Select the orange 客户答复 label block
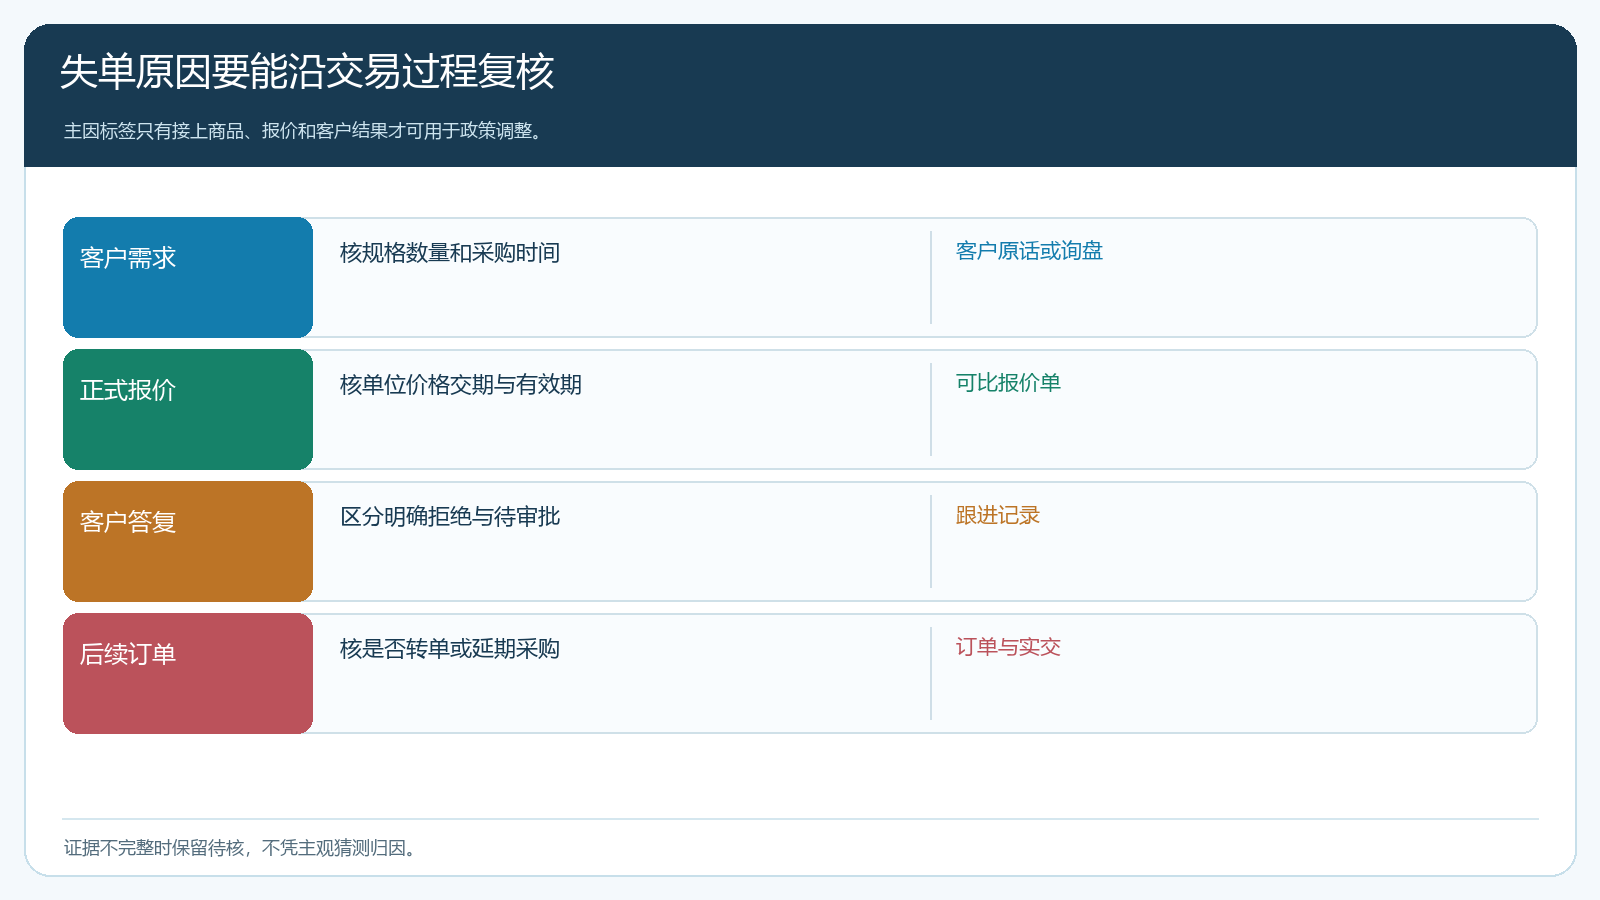The width and height of the screenshot is (1600, 900). 188,541
